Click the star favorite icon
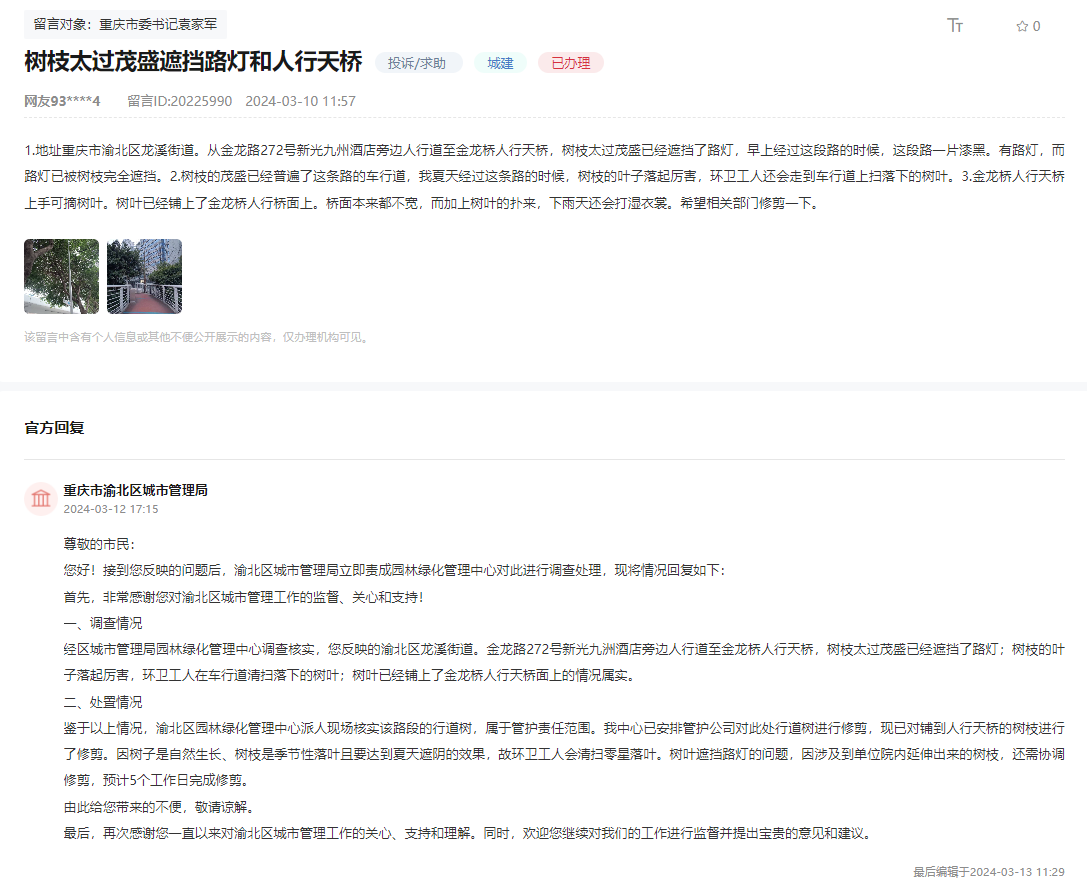Screen dimensions: 1087x890 pos(1020,27)
